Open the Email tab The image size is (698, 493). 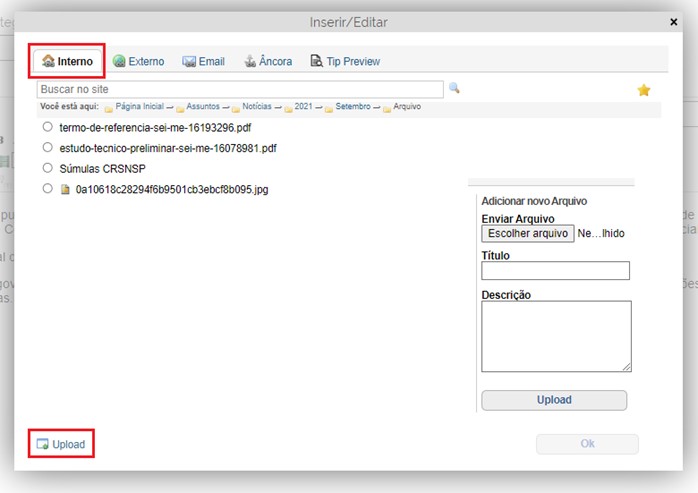[x=203, y=61]
